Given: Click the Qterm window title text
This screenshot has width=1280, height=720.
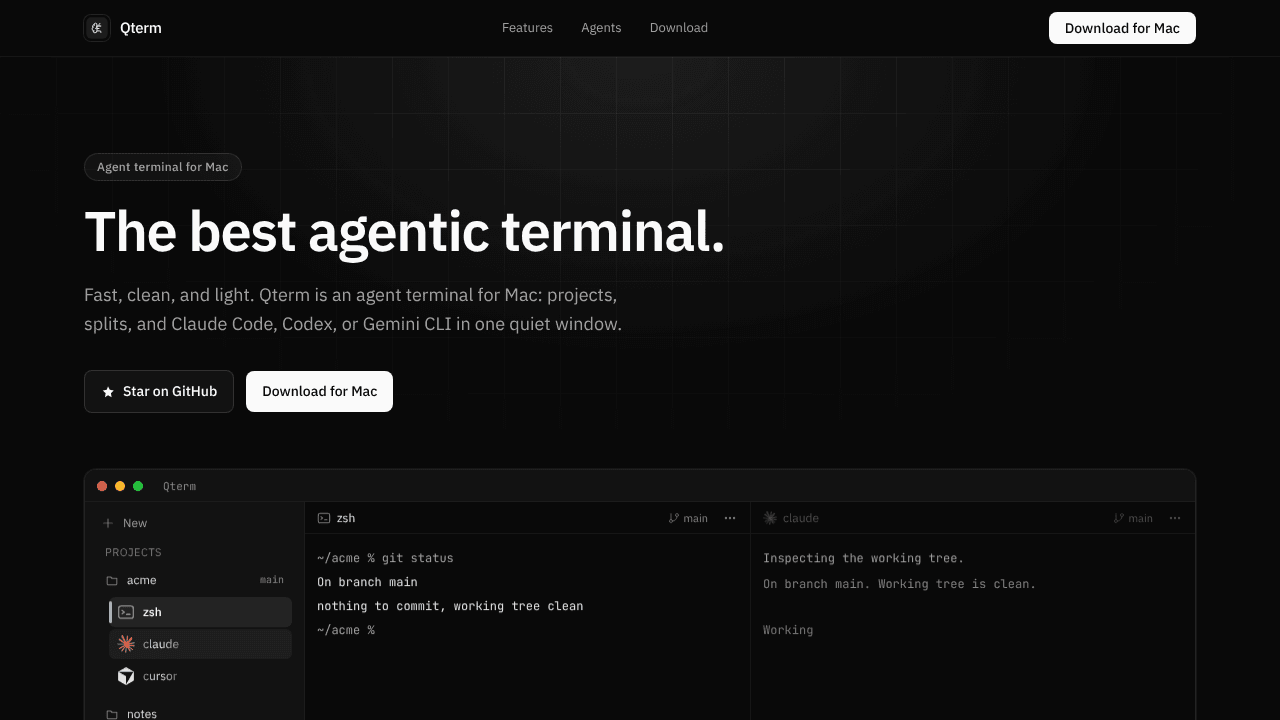Looking at the screenshot, I should coord(180,486).
